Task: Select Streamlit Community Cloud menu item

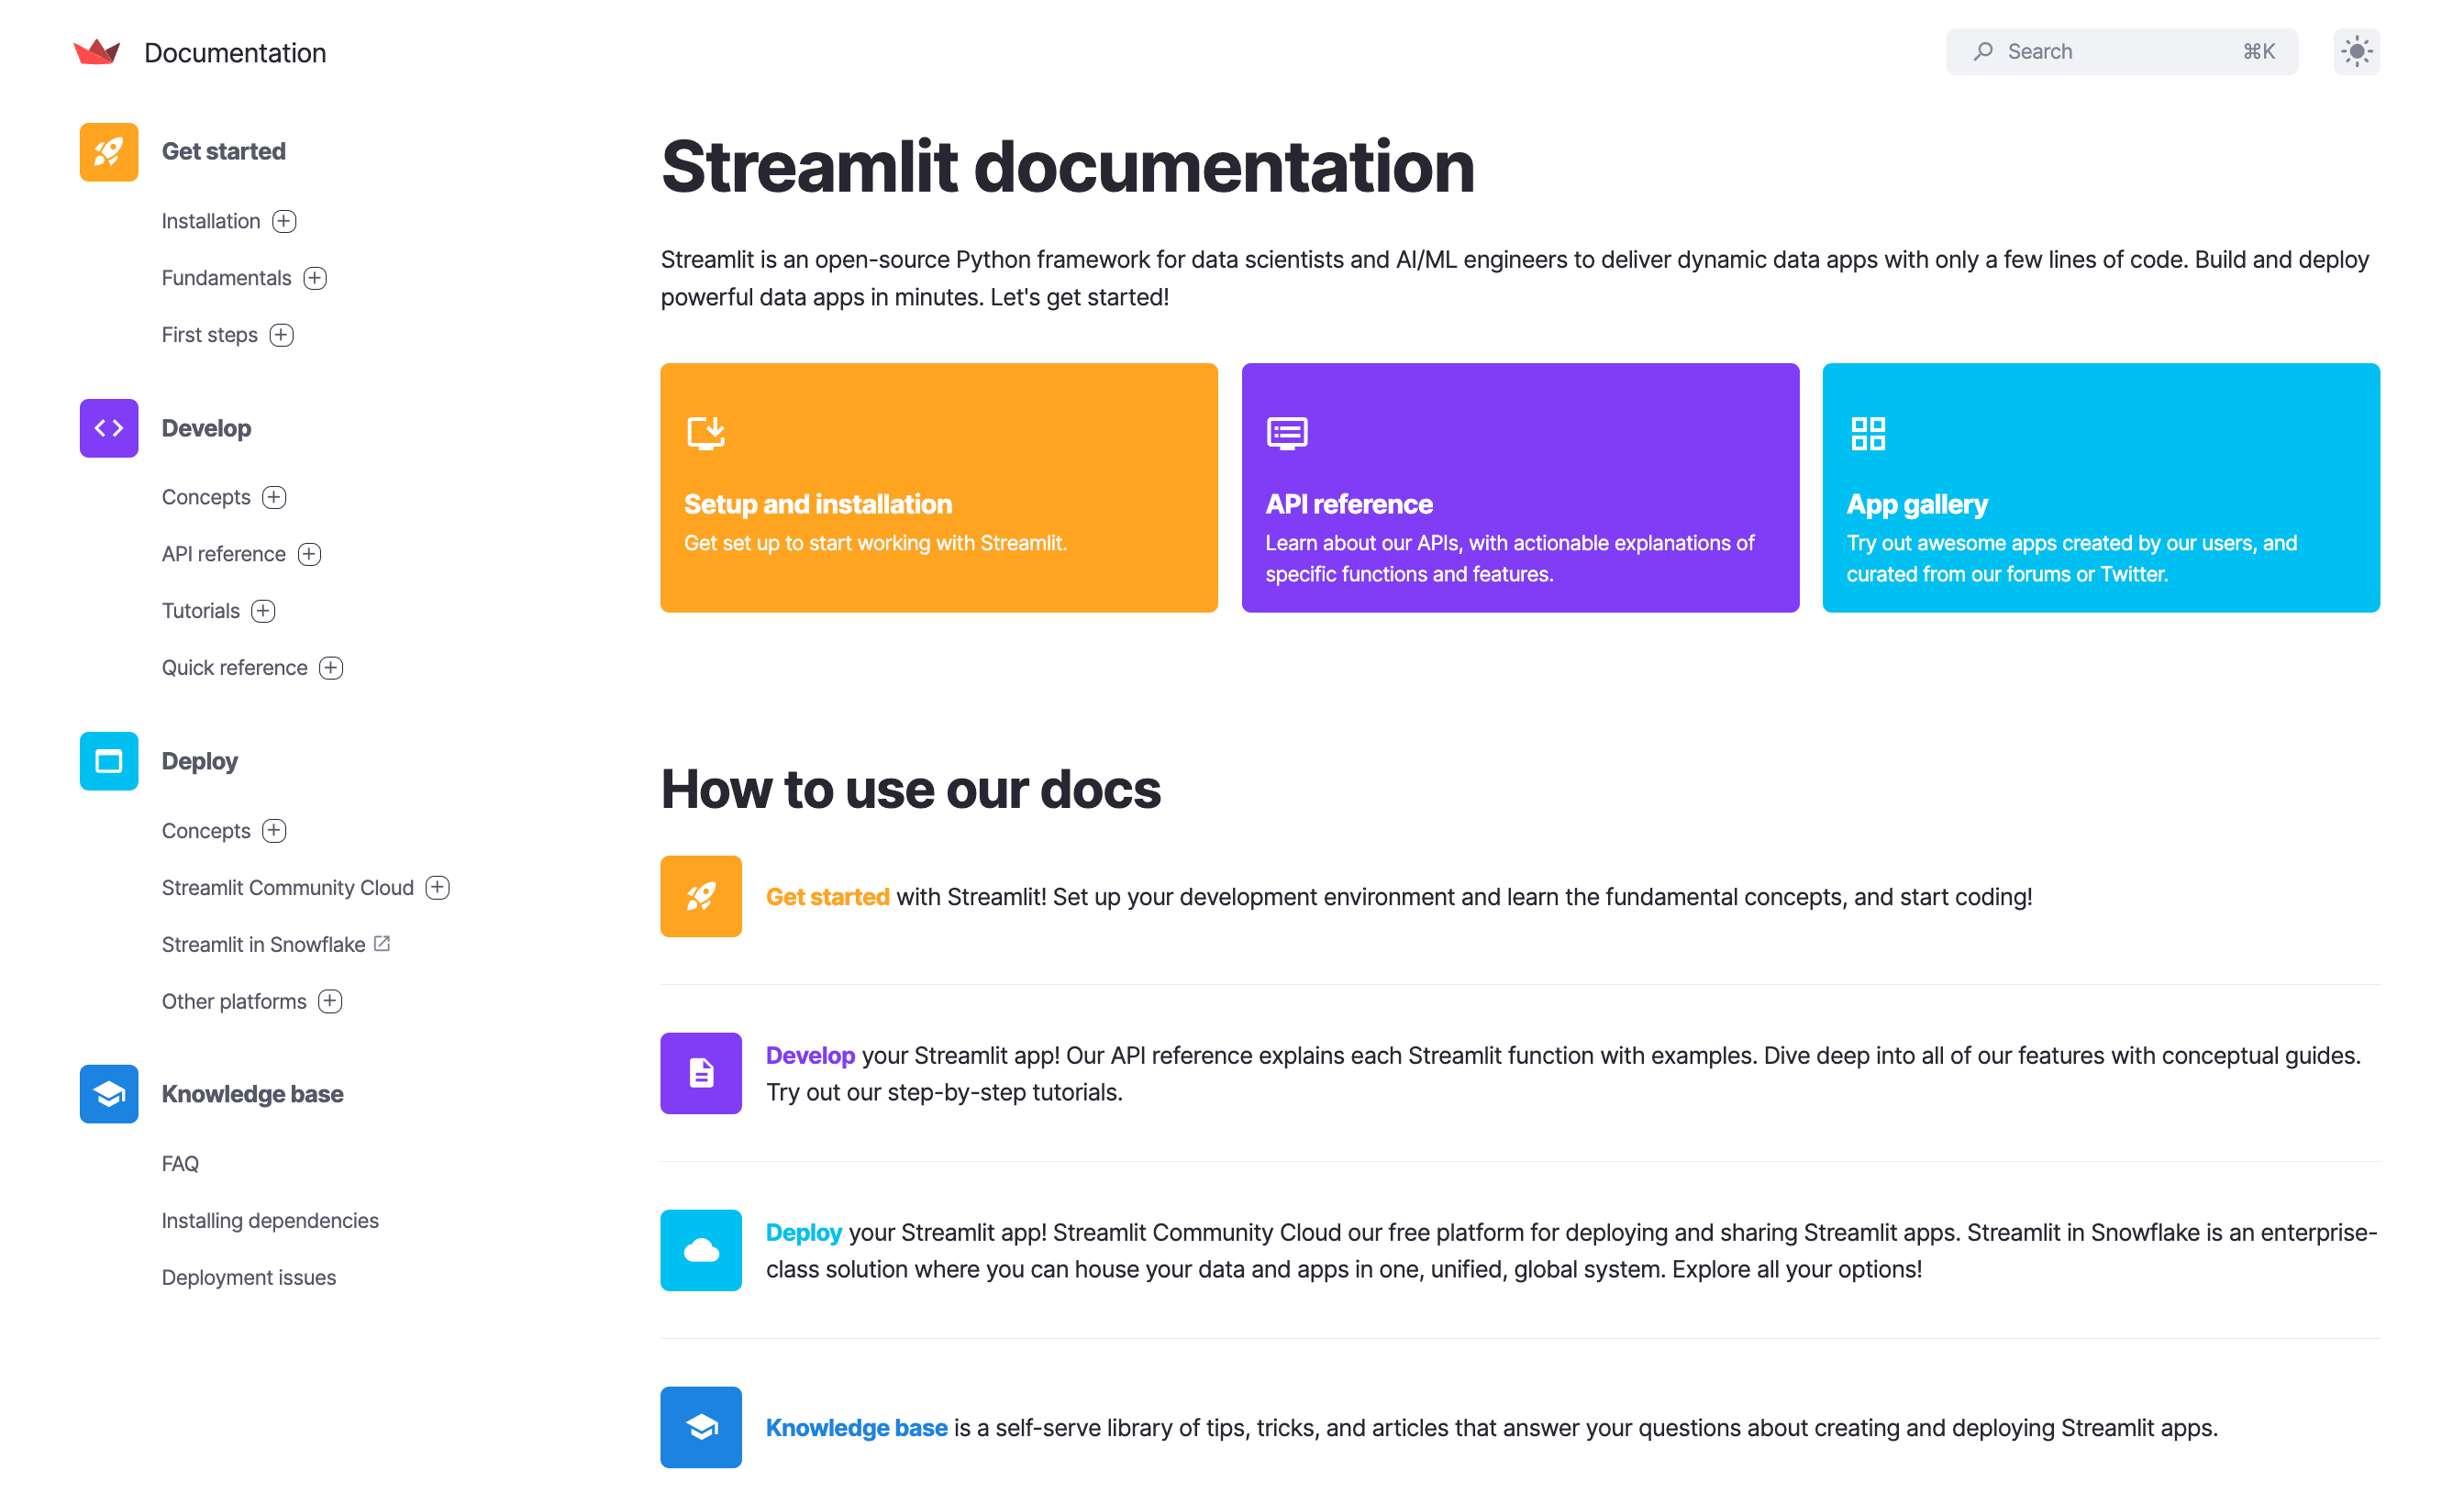Action: pyautogui.click(x=289, y=886)
